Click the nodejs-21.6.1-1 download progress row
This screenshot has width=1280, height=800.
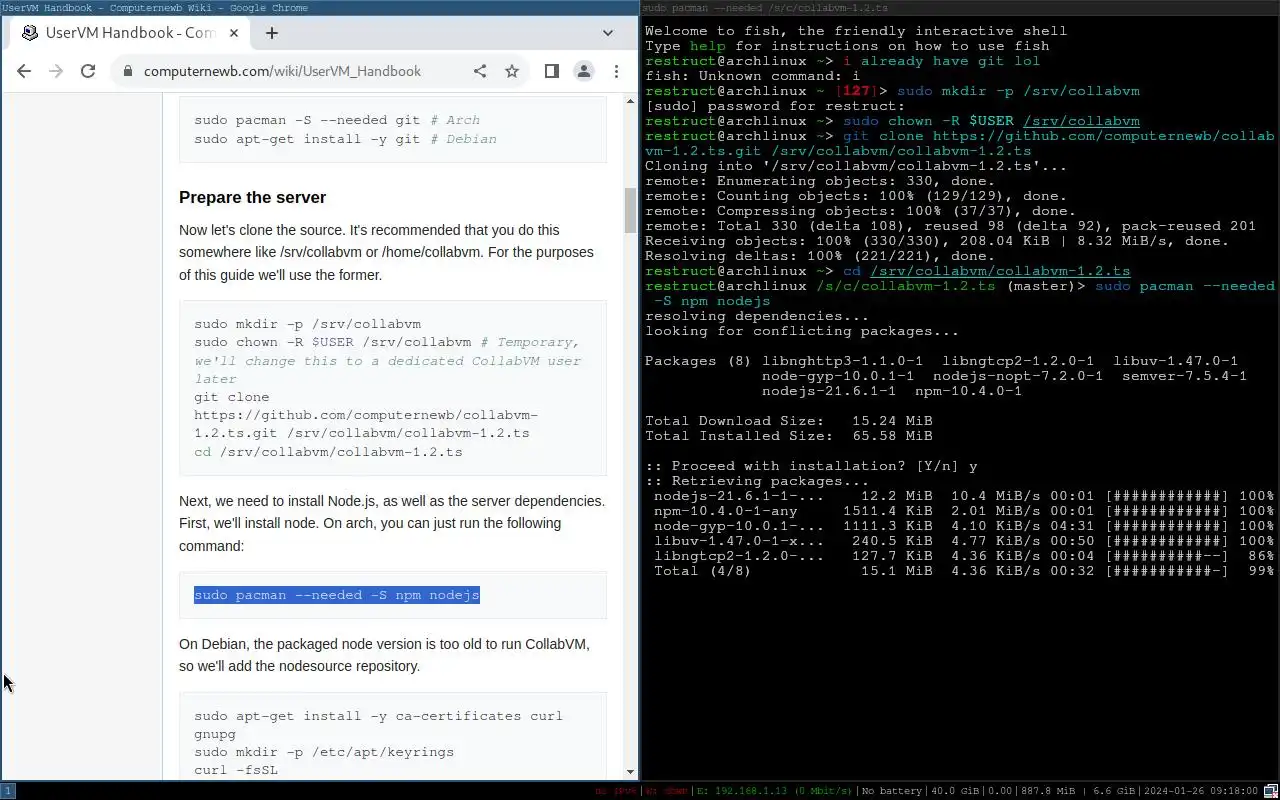964,496
